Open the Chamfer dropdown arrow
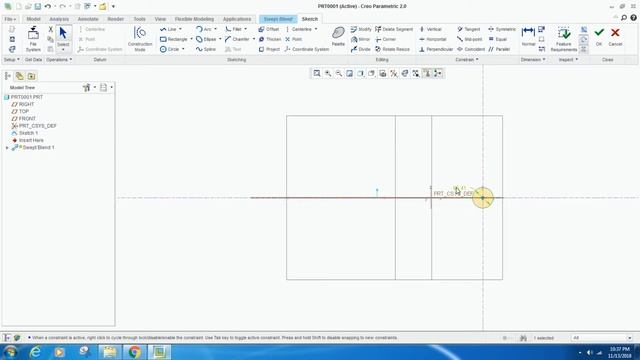Image resolution: width=640 pixels, height=360 pixels. click(x=253, y=39)
